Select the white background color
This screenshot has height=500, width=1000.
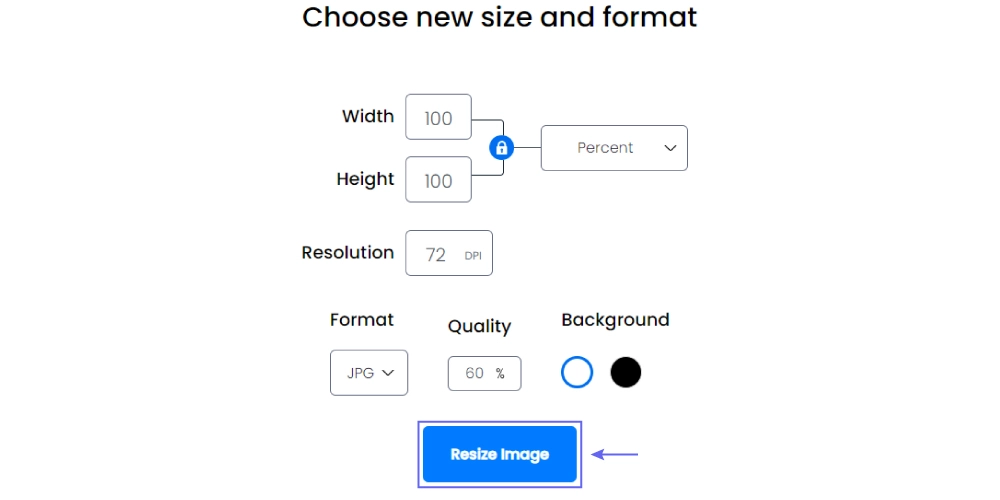coord(577,373)
